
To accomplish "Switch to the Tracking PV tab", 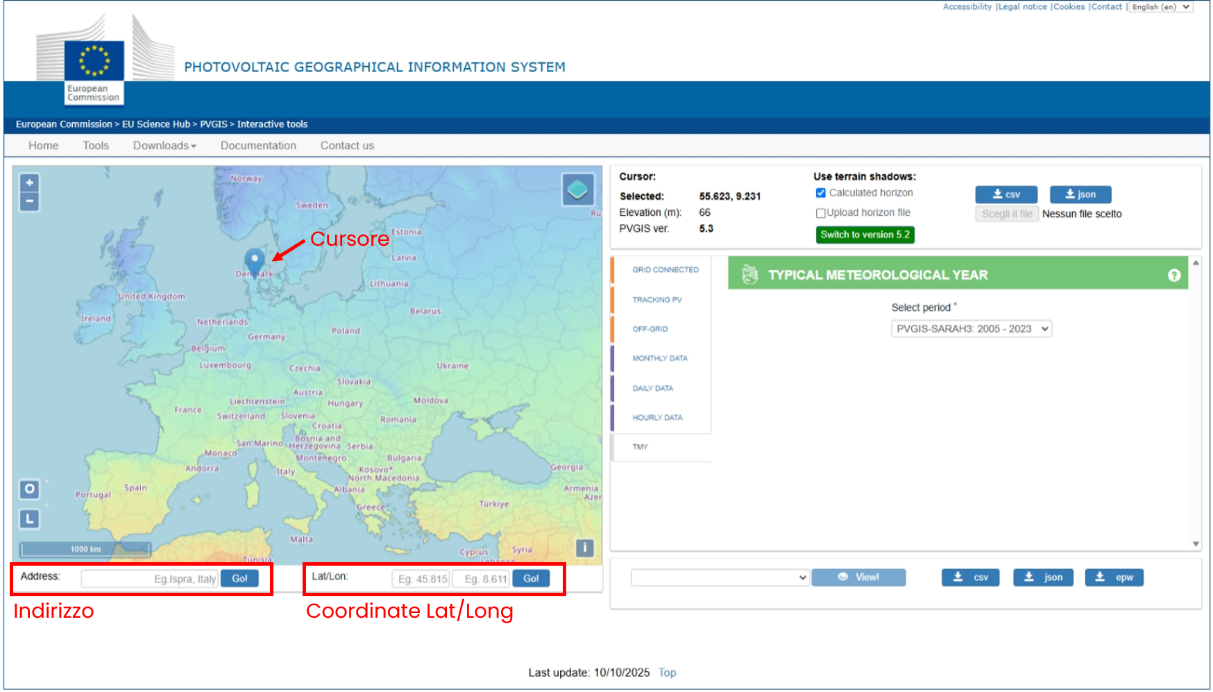I will point(657,300).
